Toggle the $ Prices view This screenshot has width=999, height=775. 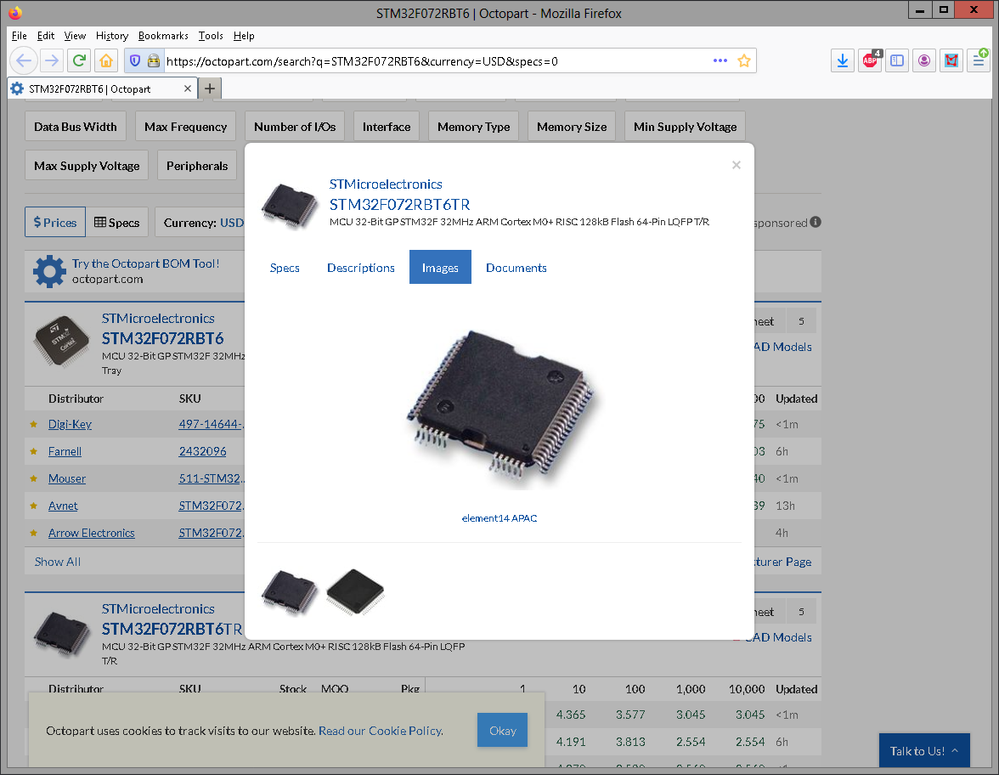click(x=55, y=222)
